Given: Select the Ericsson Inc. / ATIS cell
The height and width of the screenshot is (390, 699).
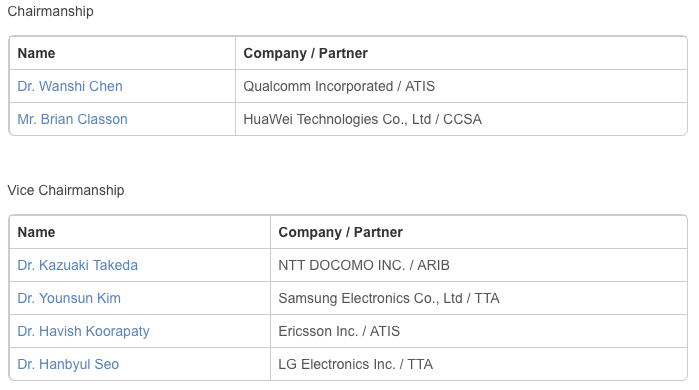Looking at the screenshot, I should coord(479,331).
